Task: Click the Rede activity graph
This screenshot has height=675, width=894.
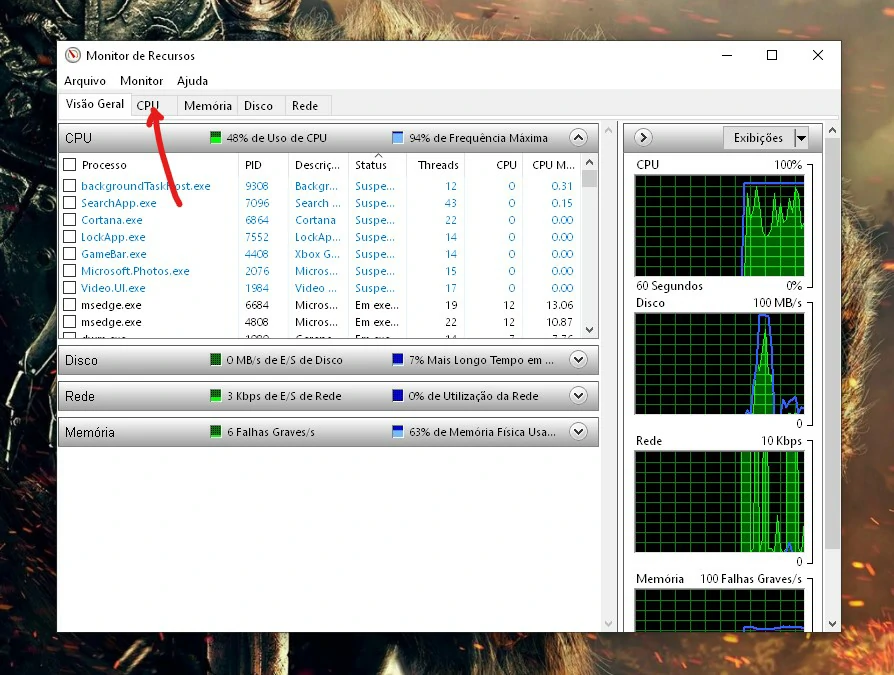Action: pyautogui.click(x=720, y=502)
